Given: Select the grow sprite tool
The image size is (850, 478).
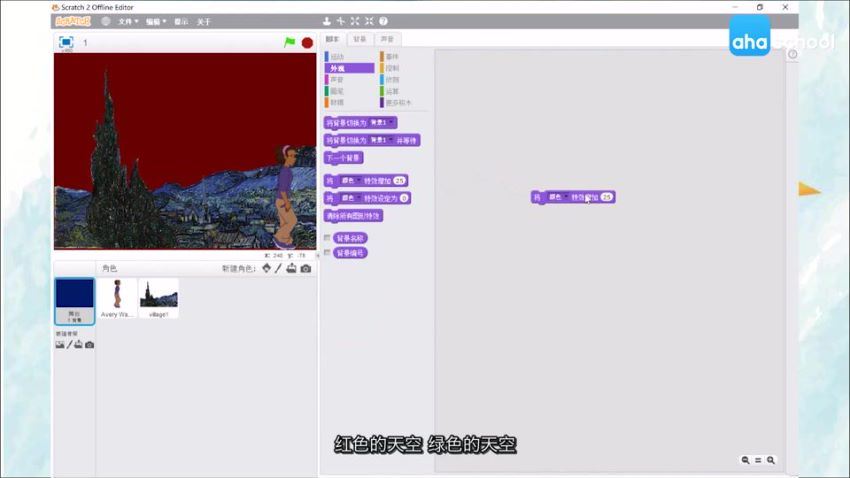Looking at the screenshot, I should (x=355, y=21).
